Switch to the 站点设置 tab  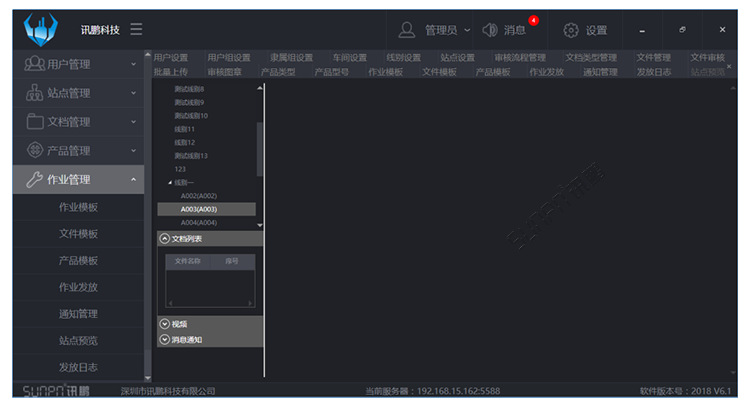point(457,57)
